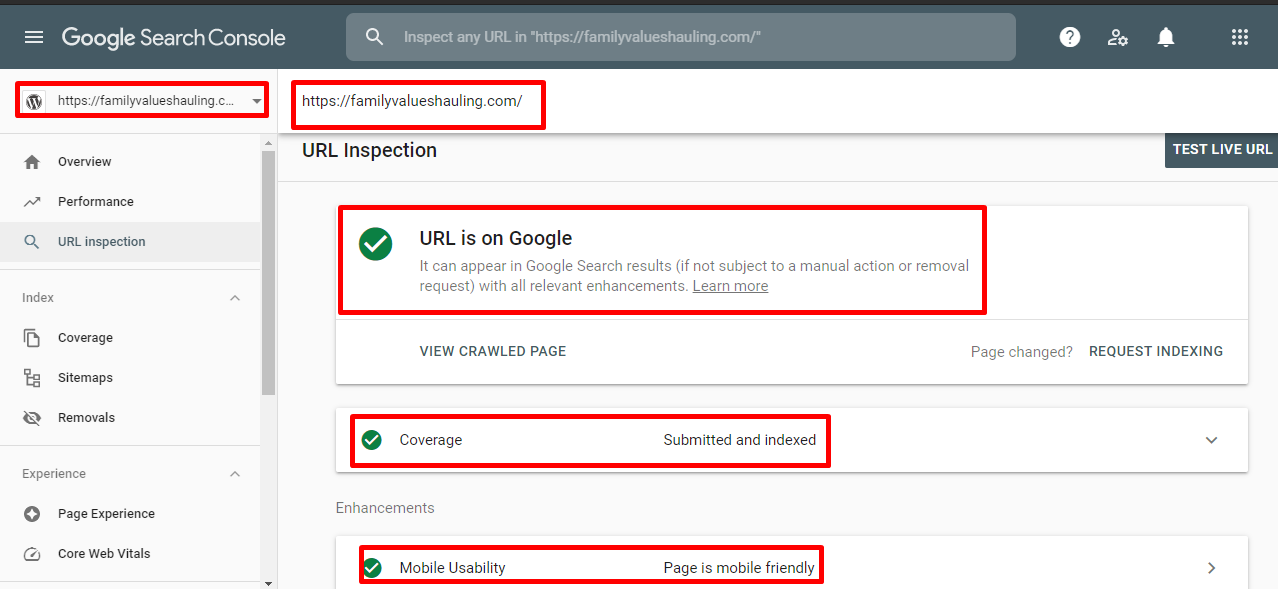Click the Page changed? text
This screenshot has height=589, width=1278.
click(1021, 352)
